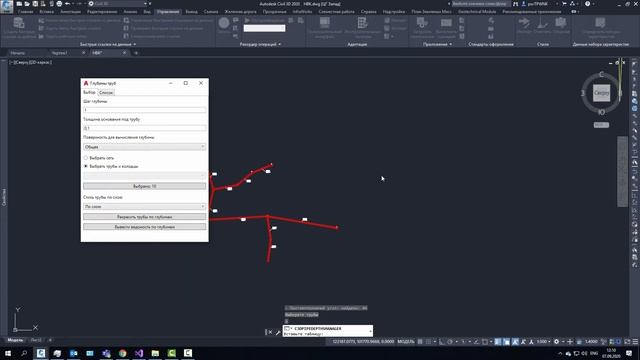This screenshot has height=360, width=640.
Task: Click the title bar search field
Action: point(480,4)
